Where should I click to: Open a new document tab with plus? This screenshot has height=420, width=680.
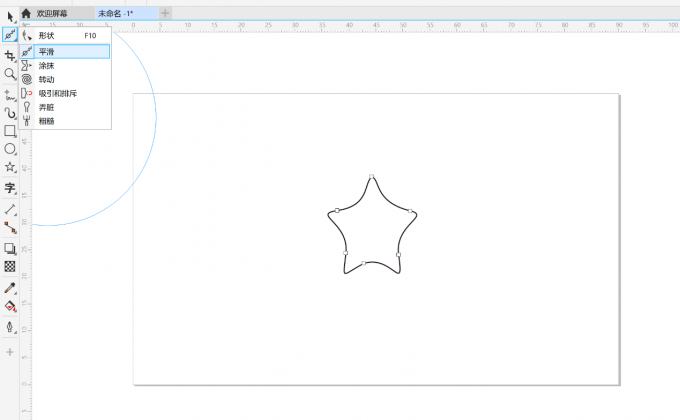point(165,13)
